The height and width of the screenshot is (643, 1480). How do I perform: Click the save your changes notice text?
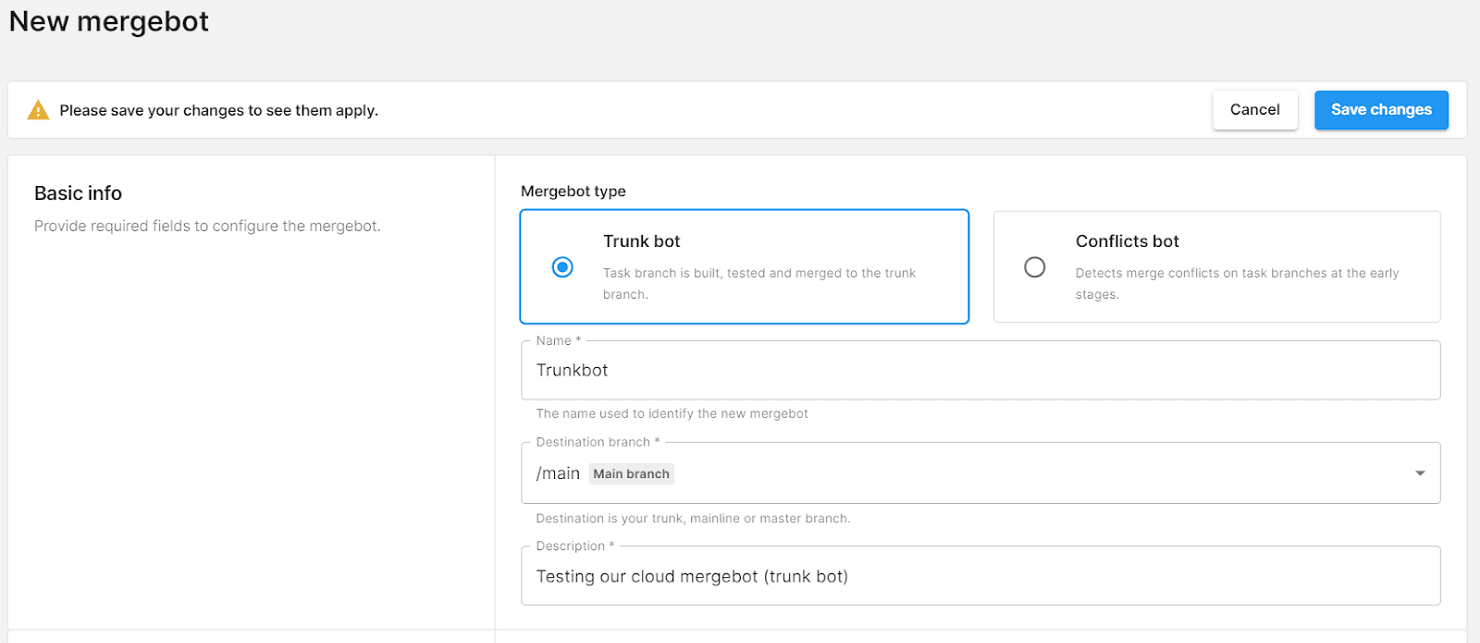[x=218, y=111]
